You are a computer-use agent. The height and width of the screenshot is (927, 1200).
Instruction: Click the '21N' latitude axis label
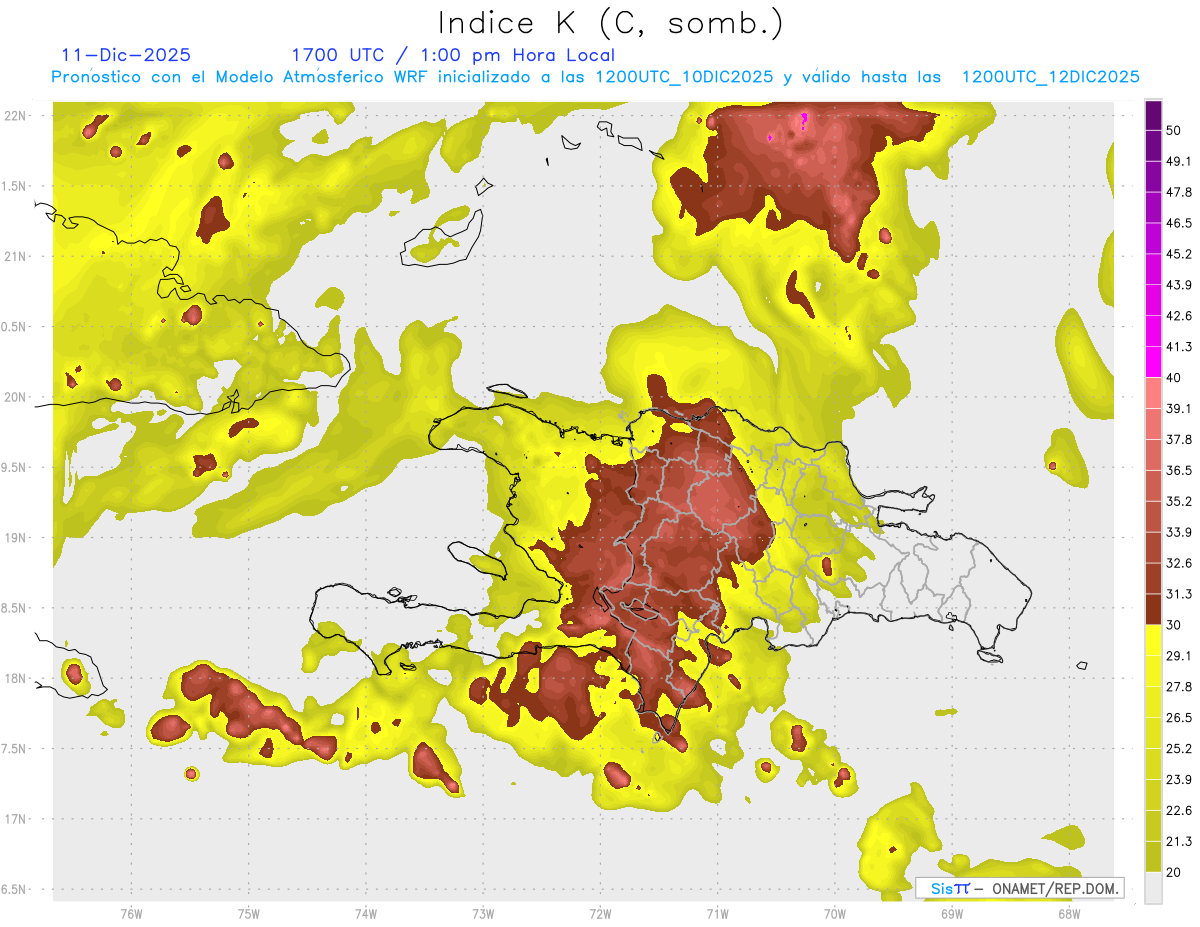[x=17, y=256]
